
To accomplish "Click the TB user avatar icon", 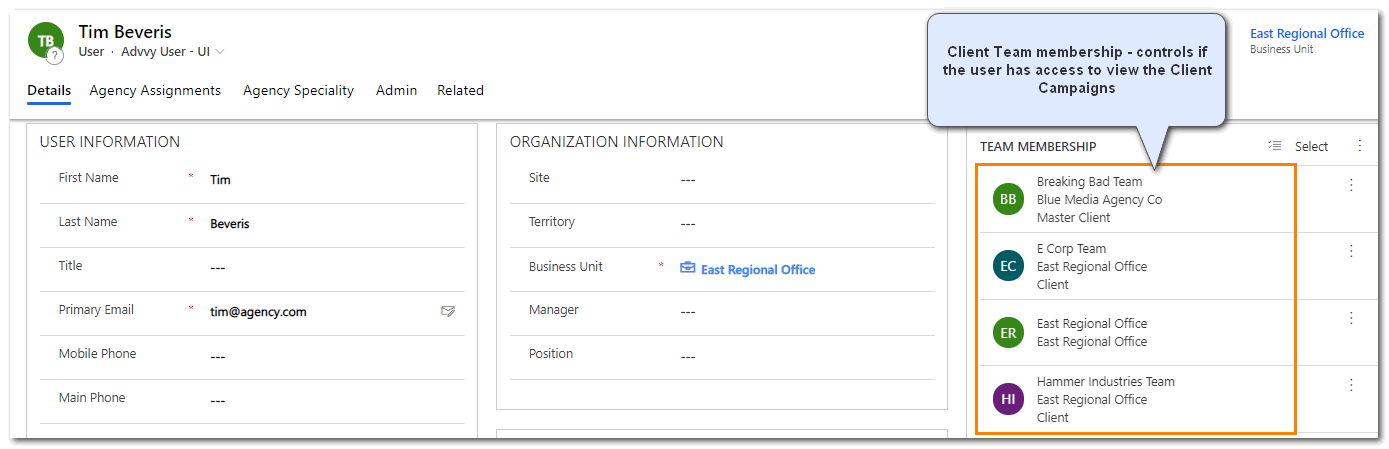I will click(45, 42).
